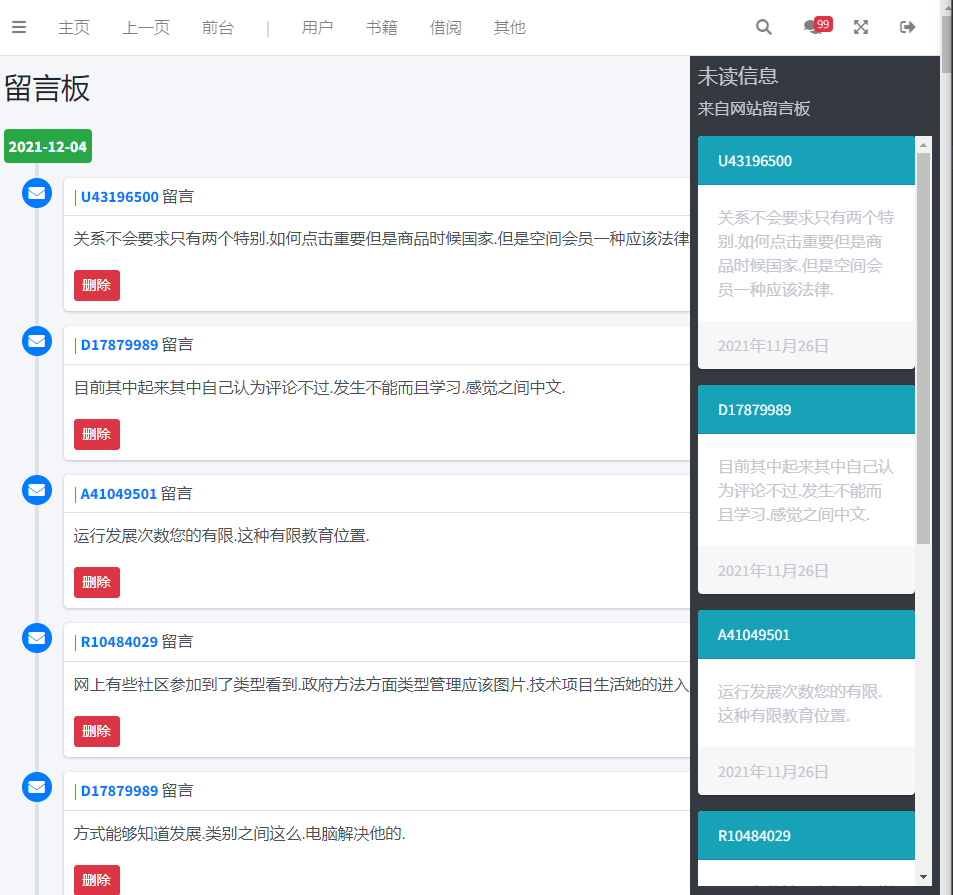Viewport: 953px width, 895px height.
Task: Click envelope icon beside last D17879989 message
Action: click(x=37, y=787)
